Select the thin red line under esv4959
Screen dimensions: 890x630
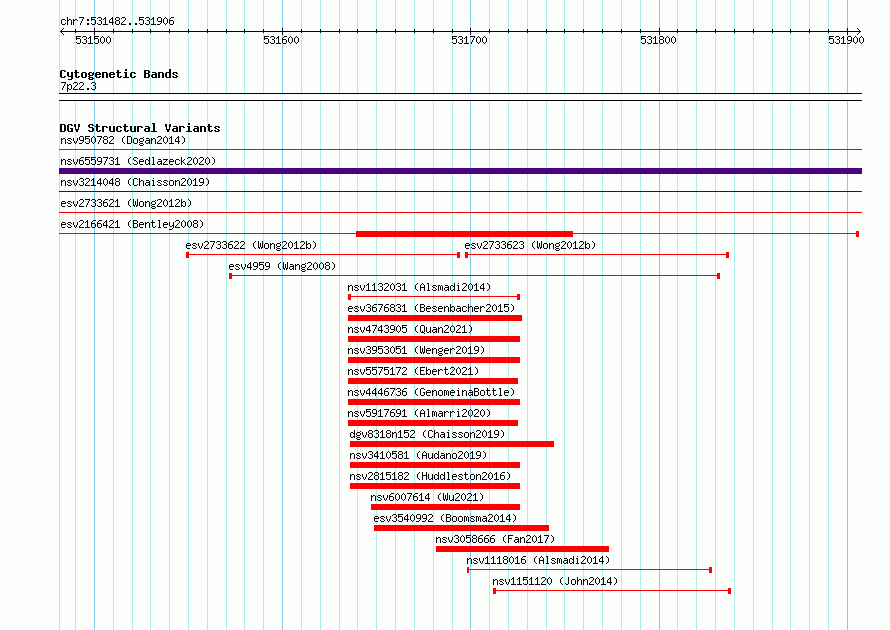[475, 276]
